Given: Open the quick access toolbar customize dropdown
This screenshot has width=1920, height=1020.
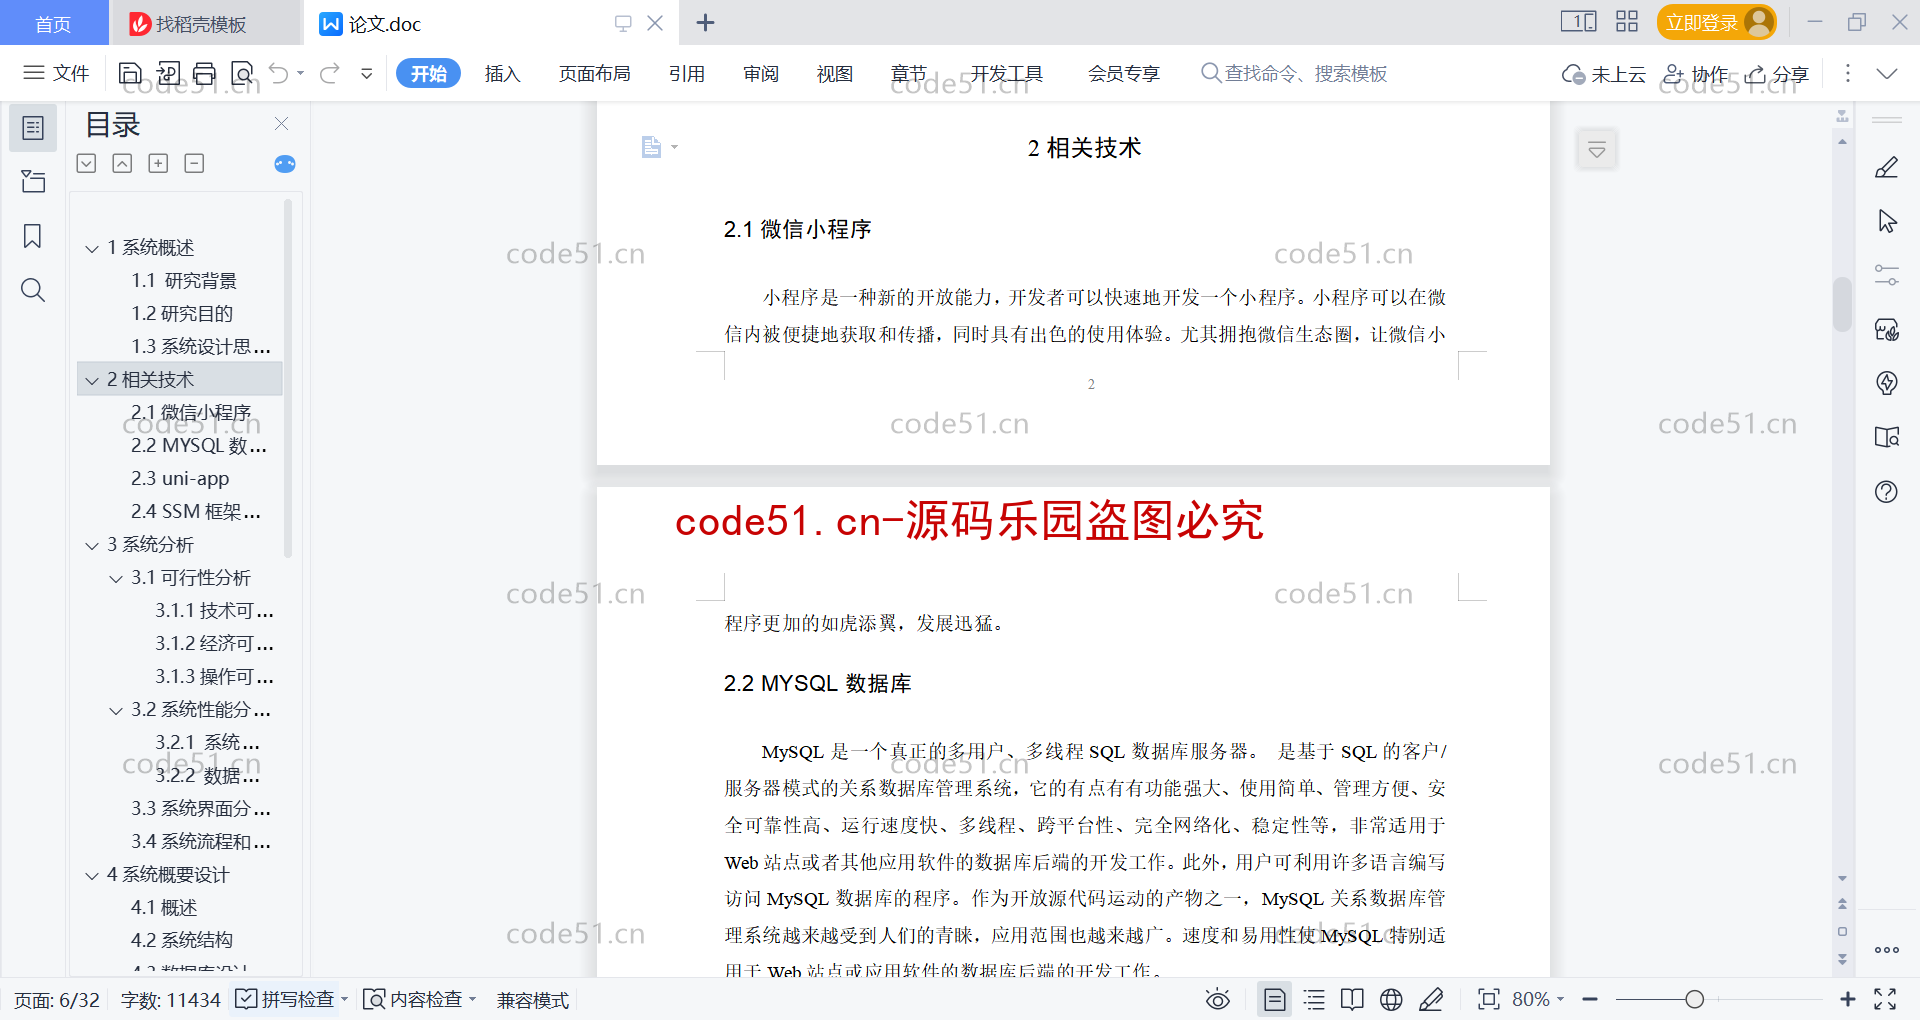Looking at the screenshot, I should click(367, 73).
